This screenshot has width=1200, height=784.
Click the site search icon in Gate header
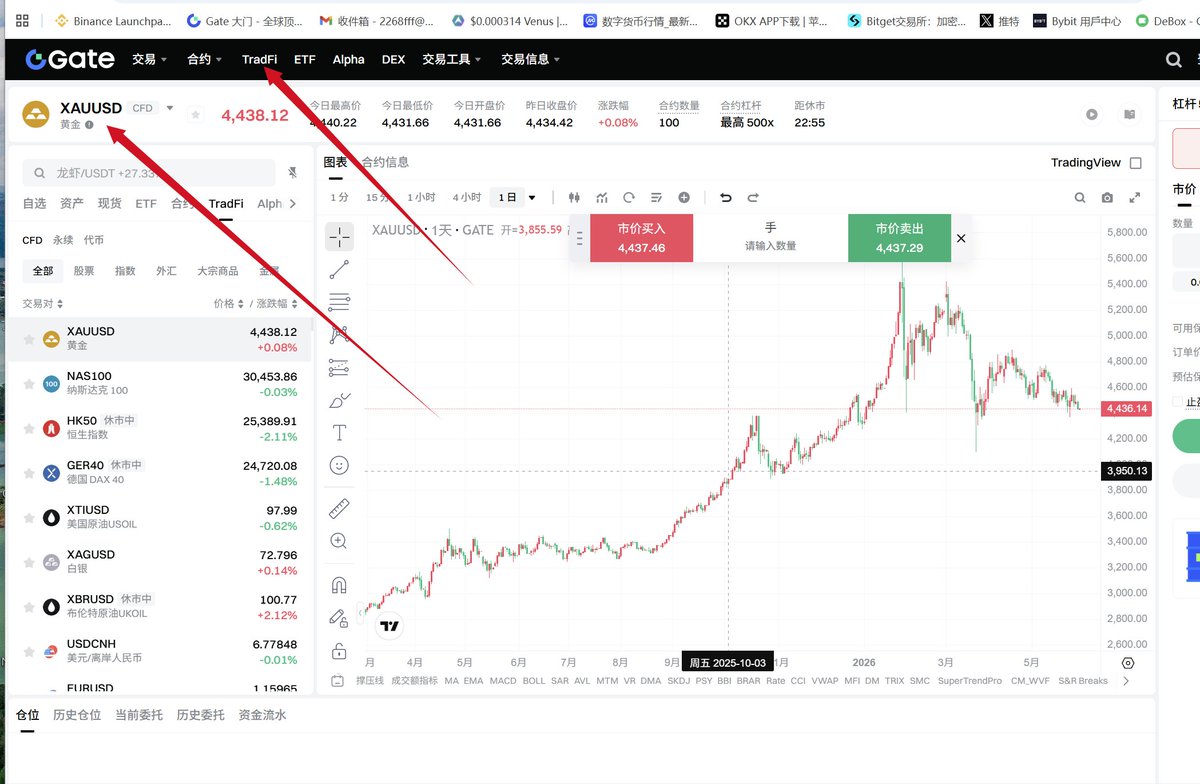tap(1174, 60)
